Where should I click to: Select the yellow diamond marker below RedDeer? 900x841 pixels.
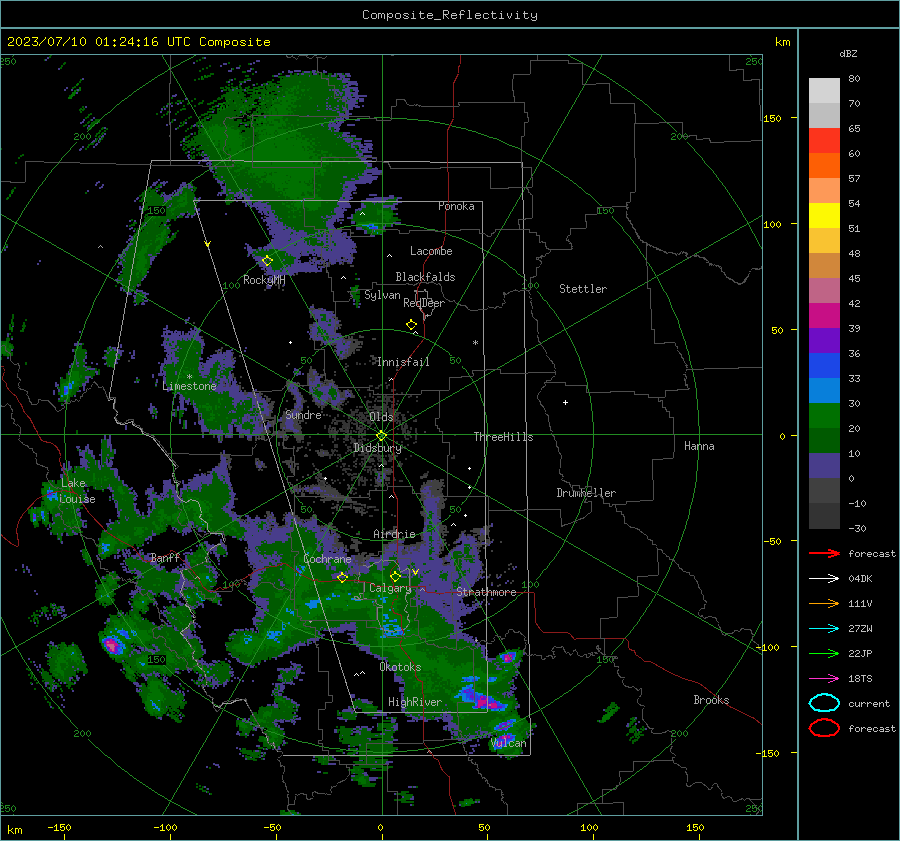[411, 325]
